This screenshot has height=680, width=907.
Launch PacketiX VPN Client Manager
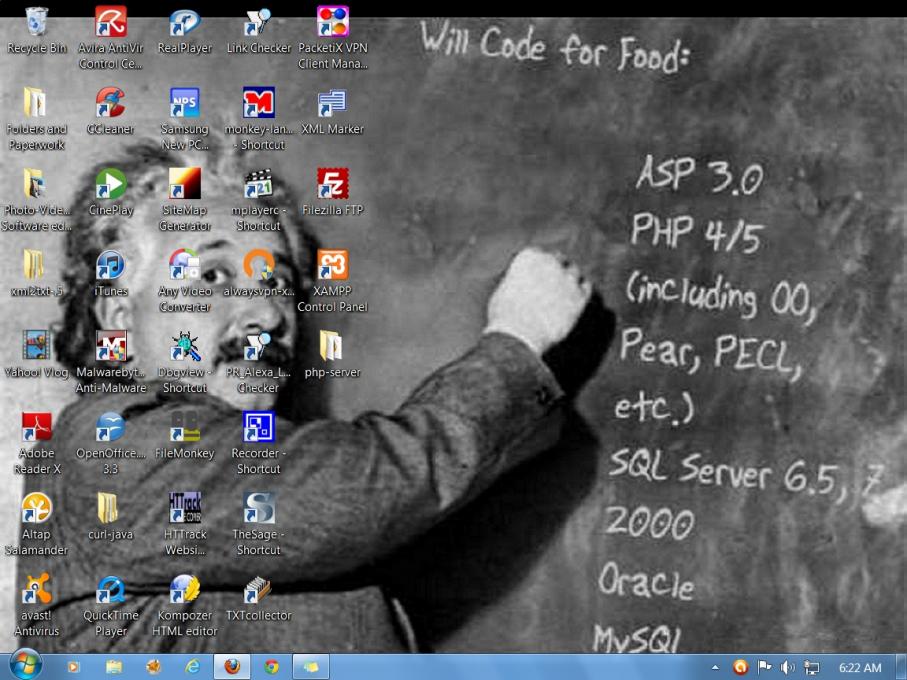pos(333,22)
